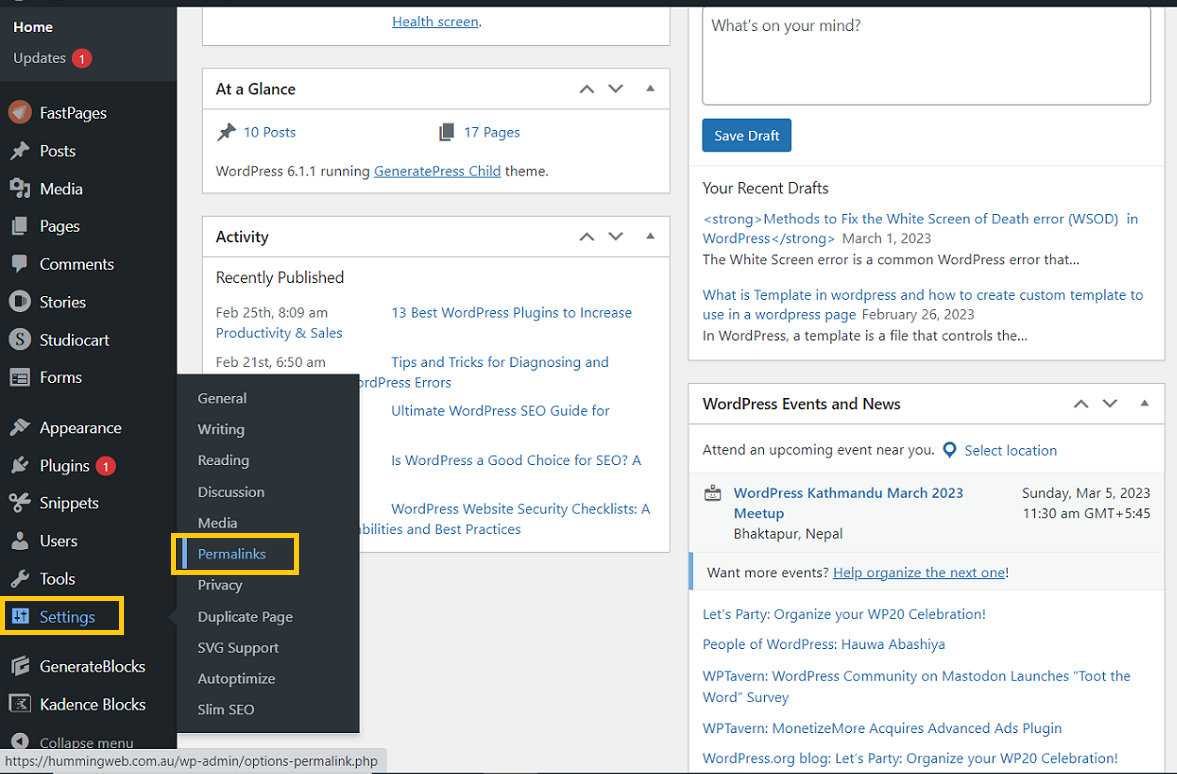
Task: Click the Studiocart sidebar icon
Action: 20,340
